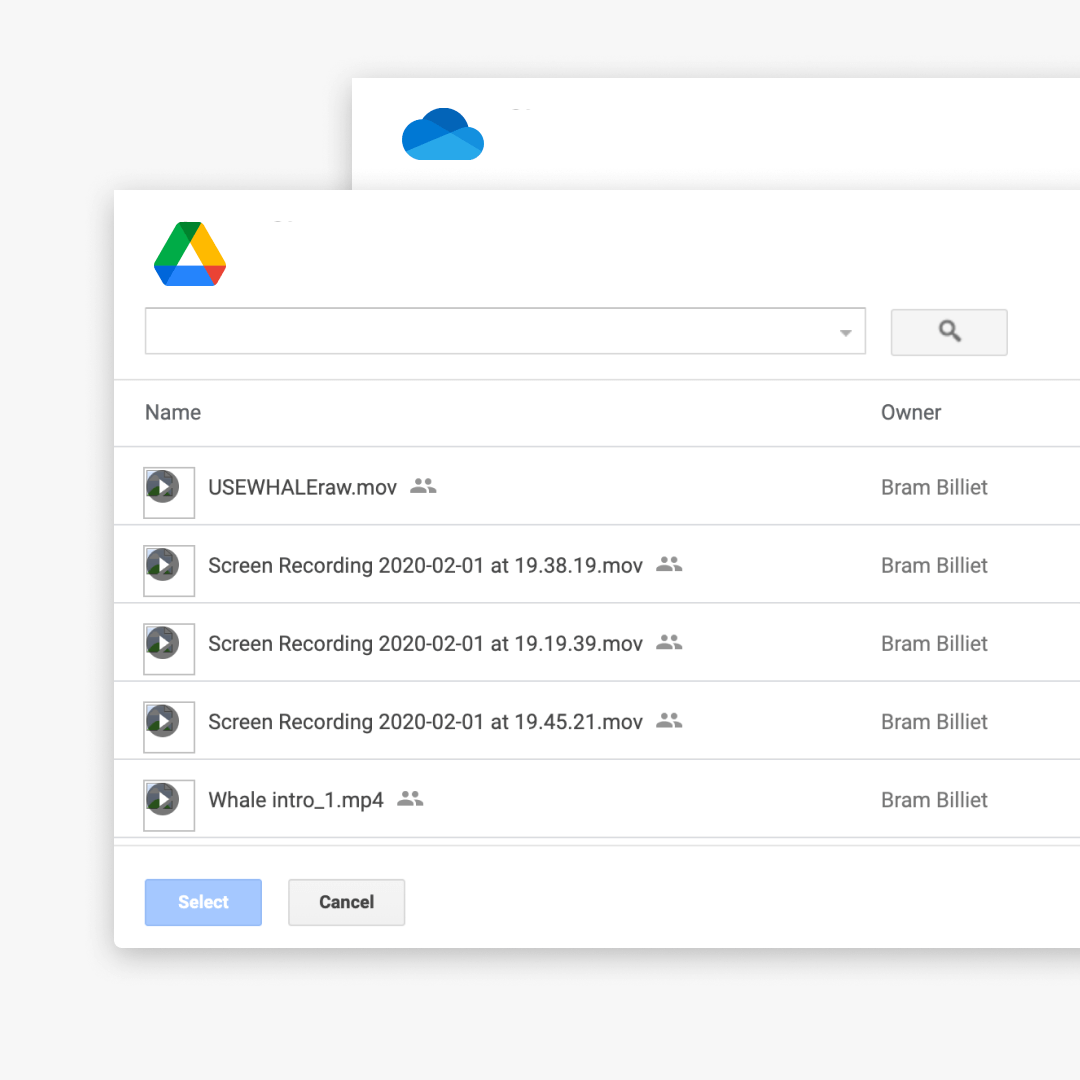Click owner Bram Billiet in the 19.45.21.mov row
This screenshot has height=1080, width=1080.
click(x=934, y=722)
